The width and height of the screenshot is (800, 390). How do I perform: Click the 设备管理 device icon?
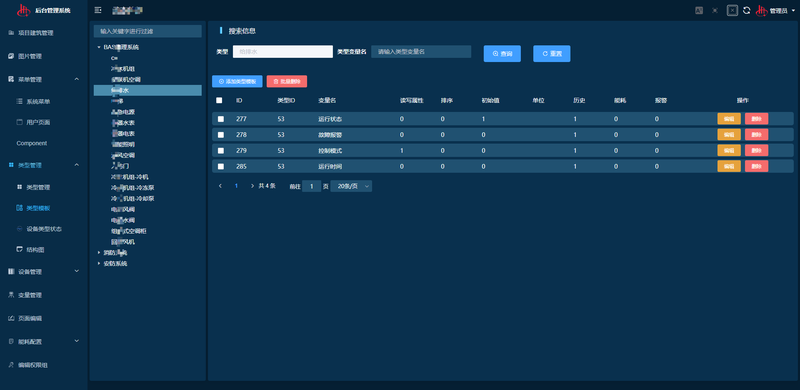11,272
